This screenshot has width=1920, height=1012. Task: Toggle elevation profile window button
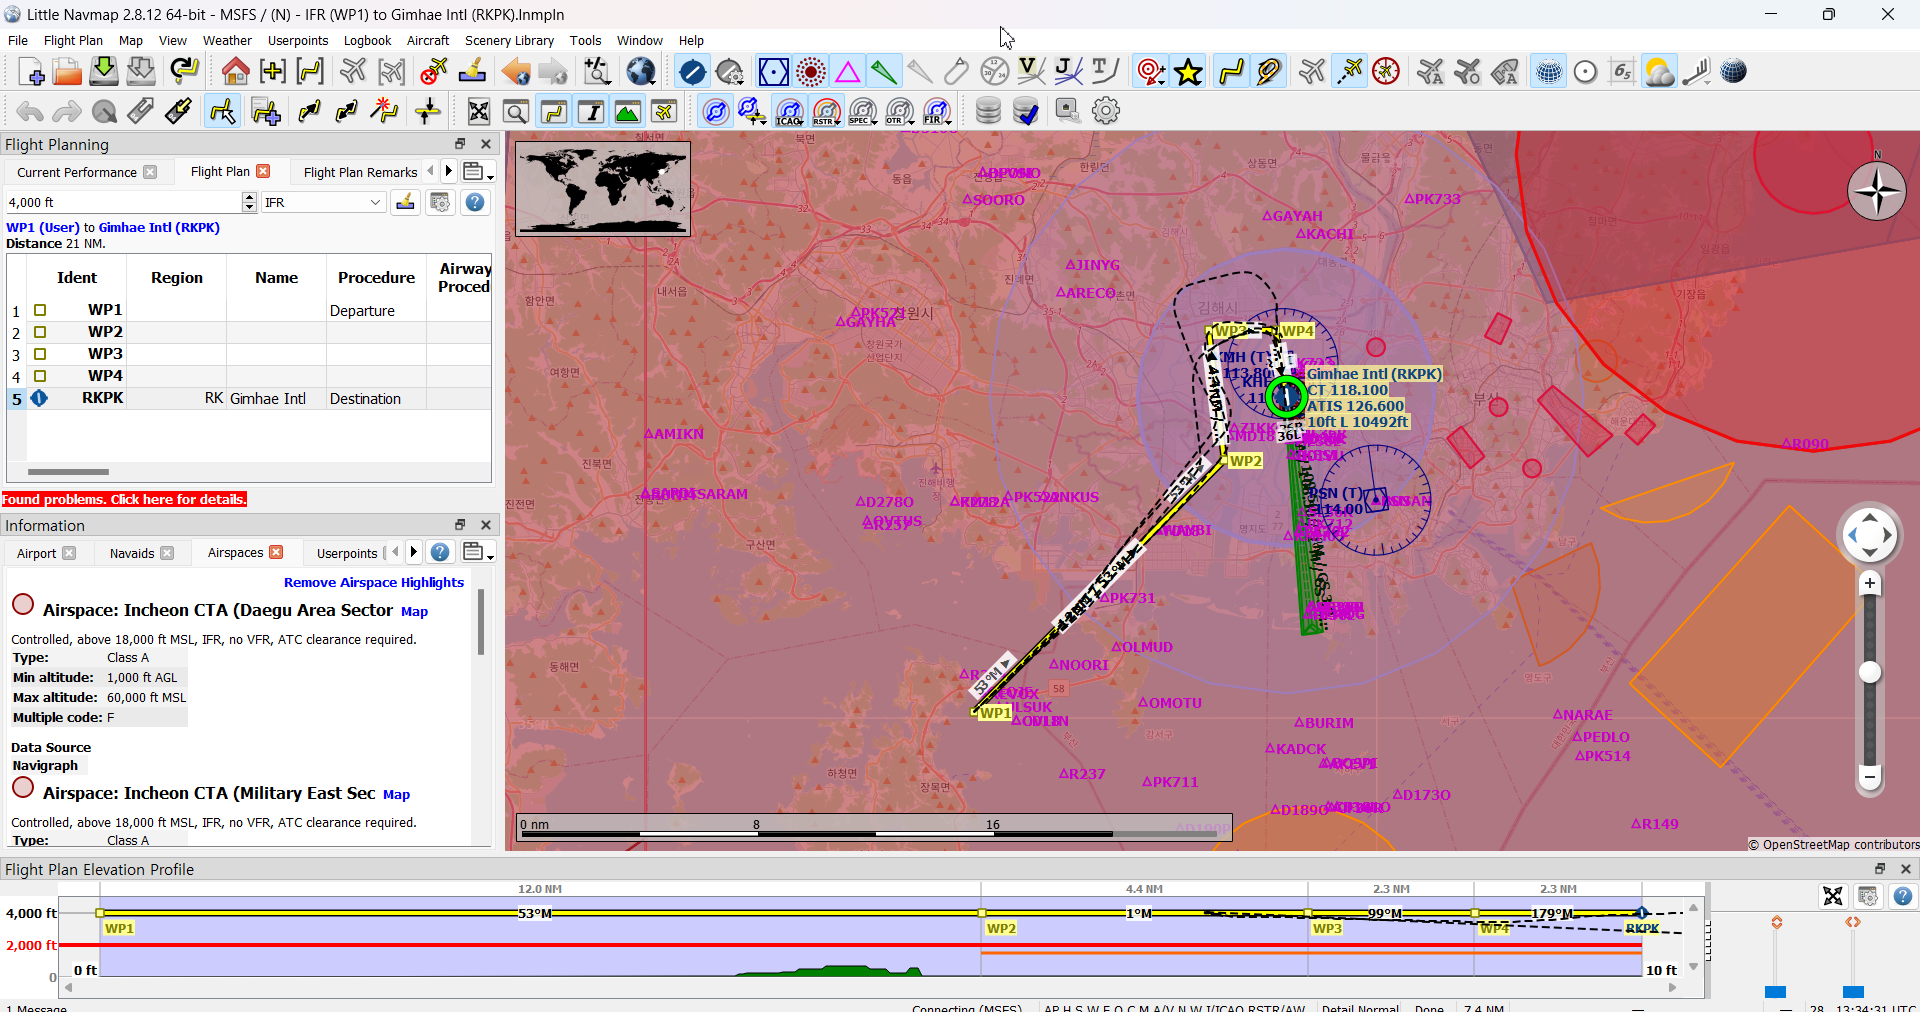[x=627, y=111]
